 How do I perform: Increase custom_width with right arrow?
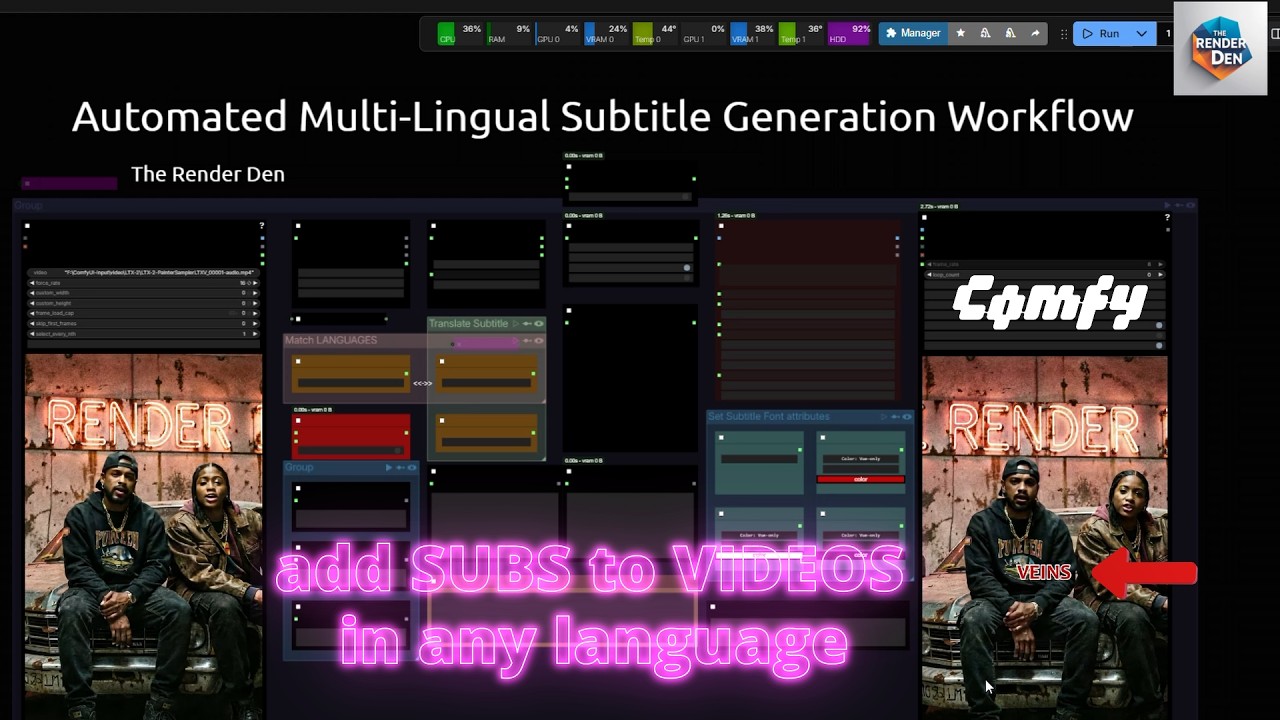pos(254,293)
